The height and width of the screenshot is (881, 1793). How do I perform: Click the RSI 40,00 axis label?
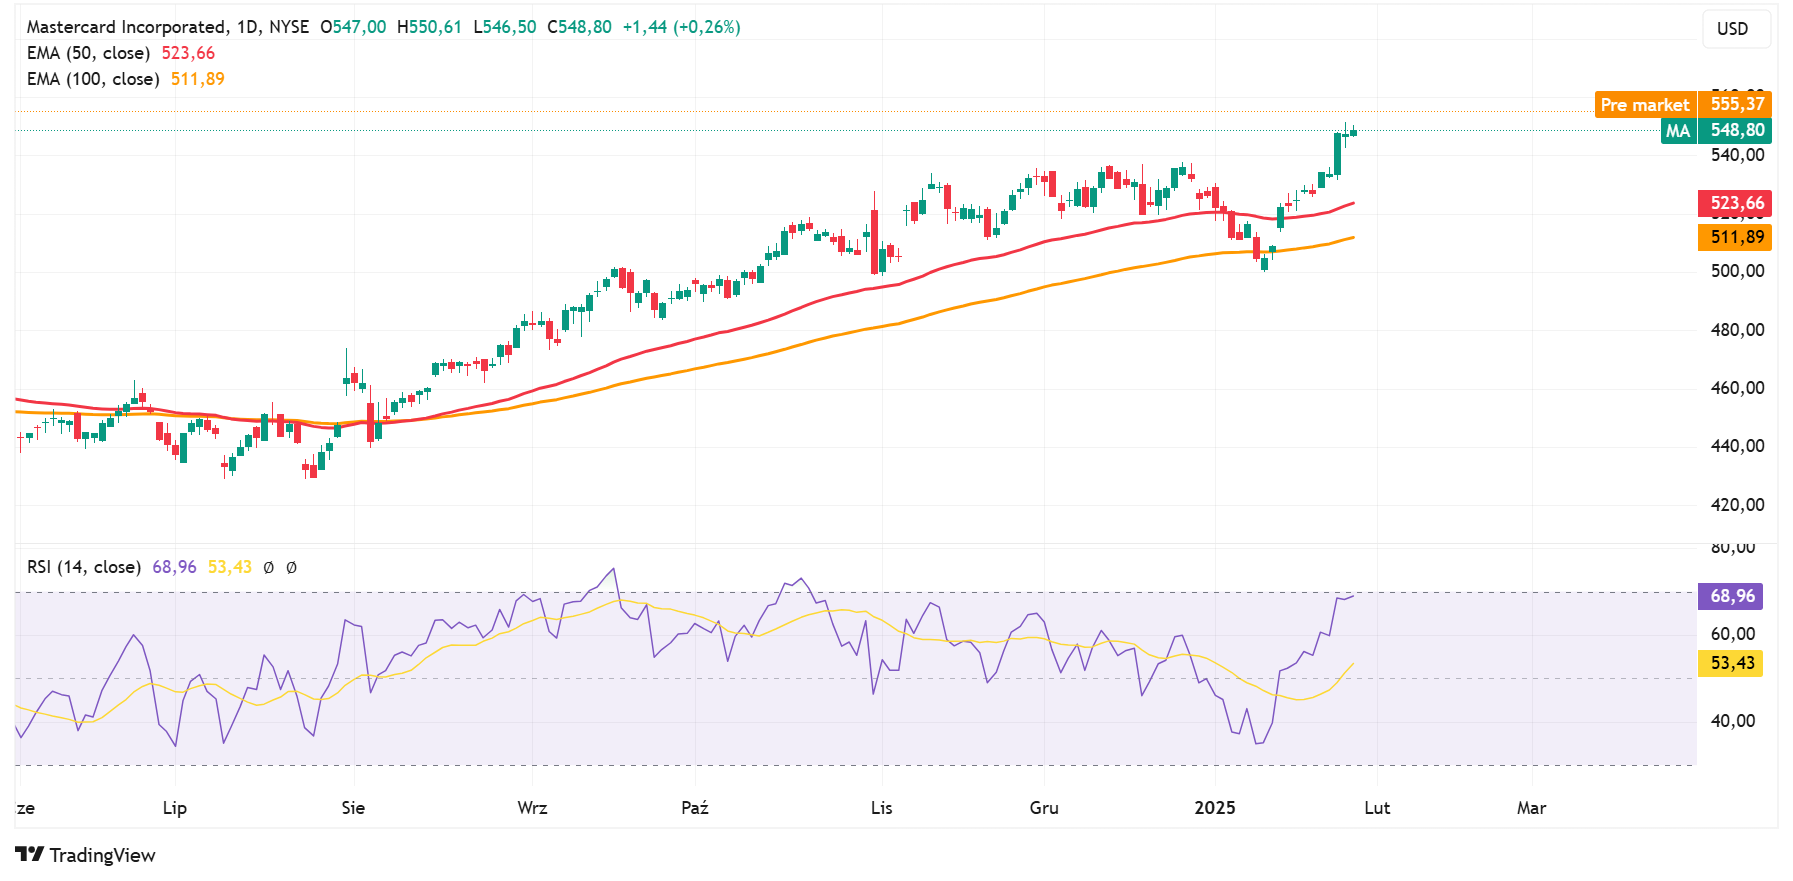[1733, 721]
